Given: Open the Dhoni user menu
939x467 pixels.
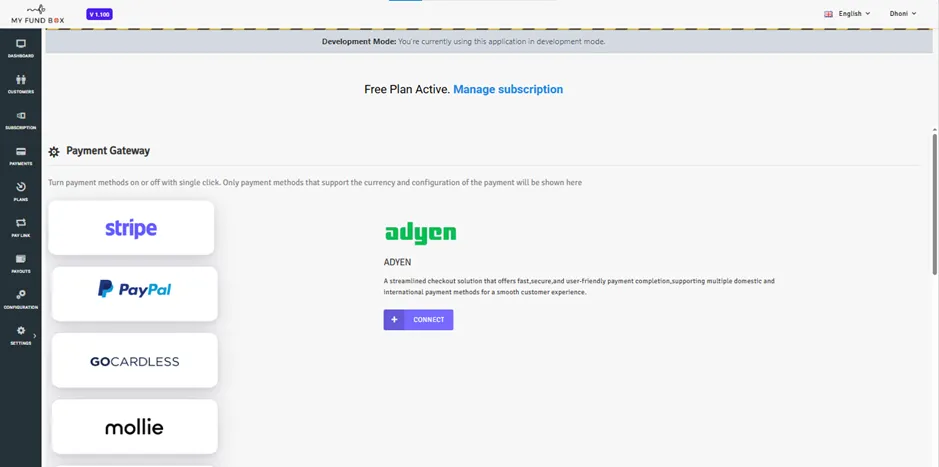Looking at the screenshot, I should 903,14.
